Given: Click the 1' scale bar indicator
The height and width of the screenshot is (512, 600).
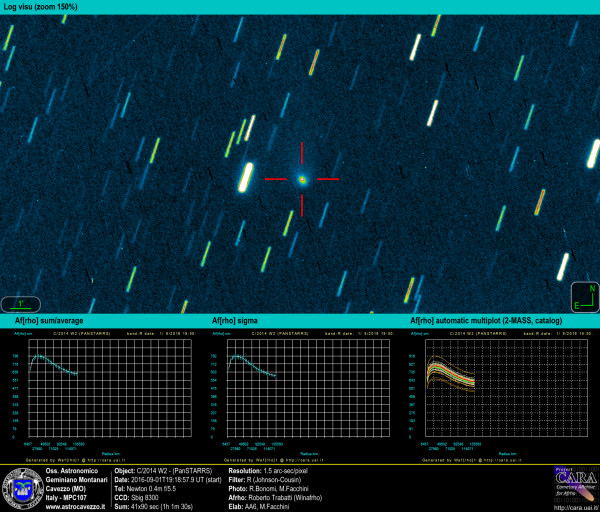Looking at the screenshot, I should [x=19, y=302].
